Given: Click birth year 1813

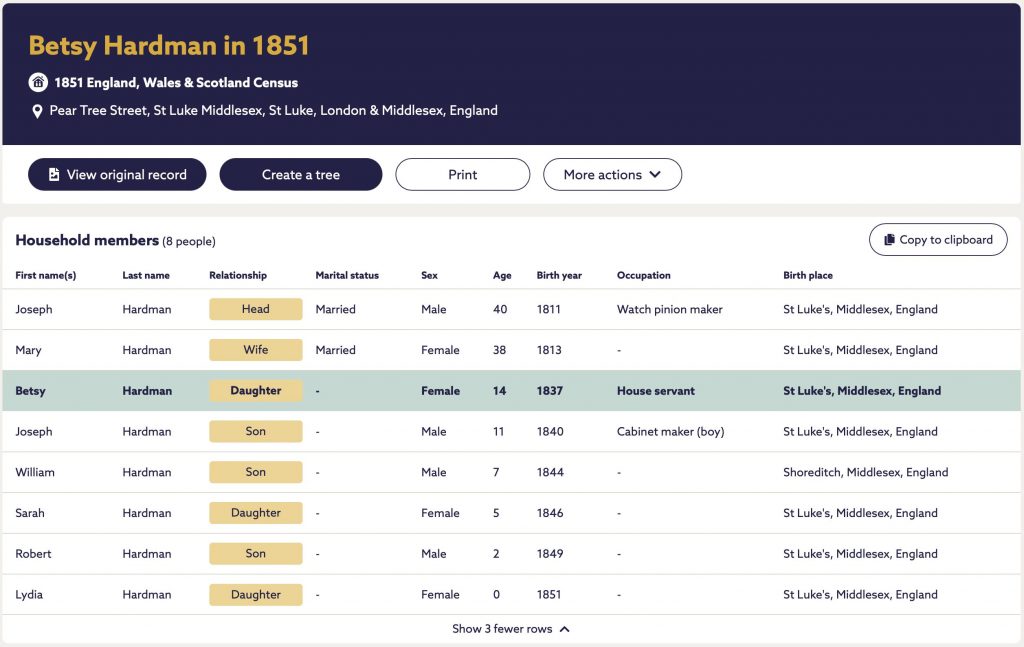Looking at the screenshot, I should click(x=549, y=350).
